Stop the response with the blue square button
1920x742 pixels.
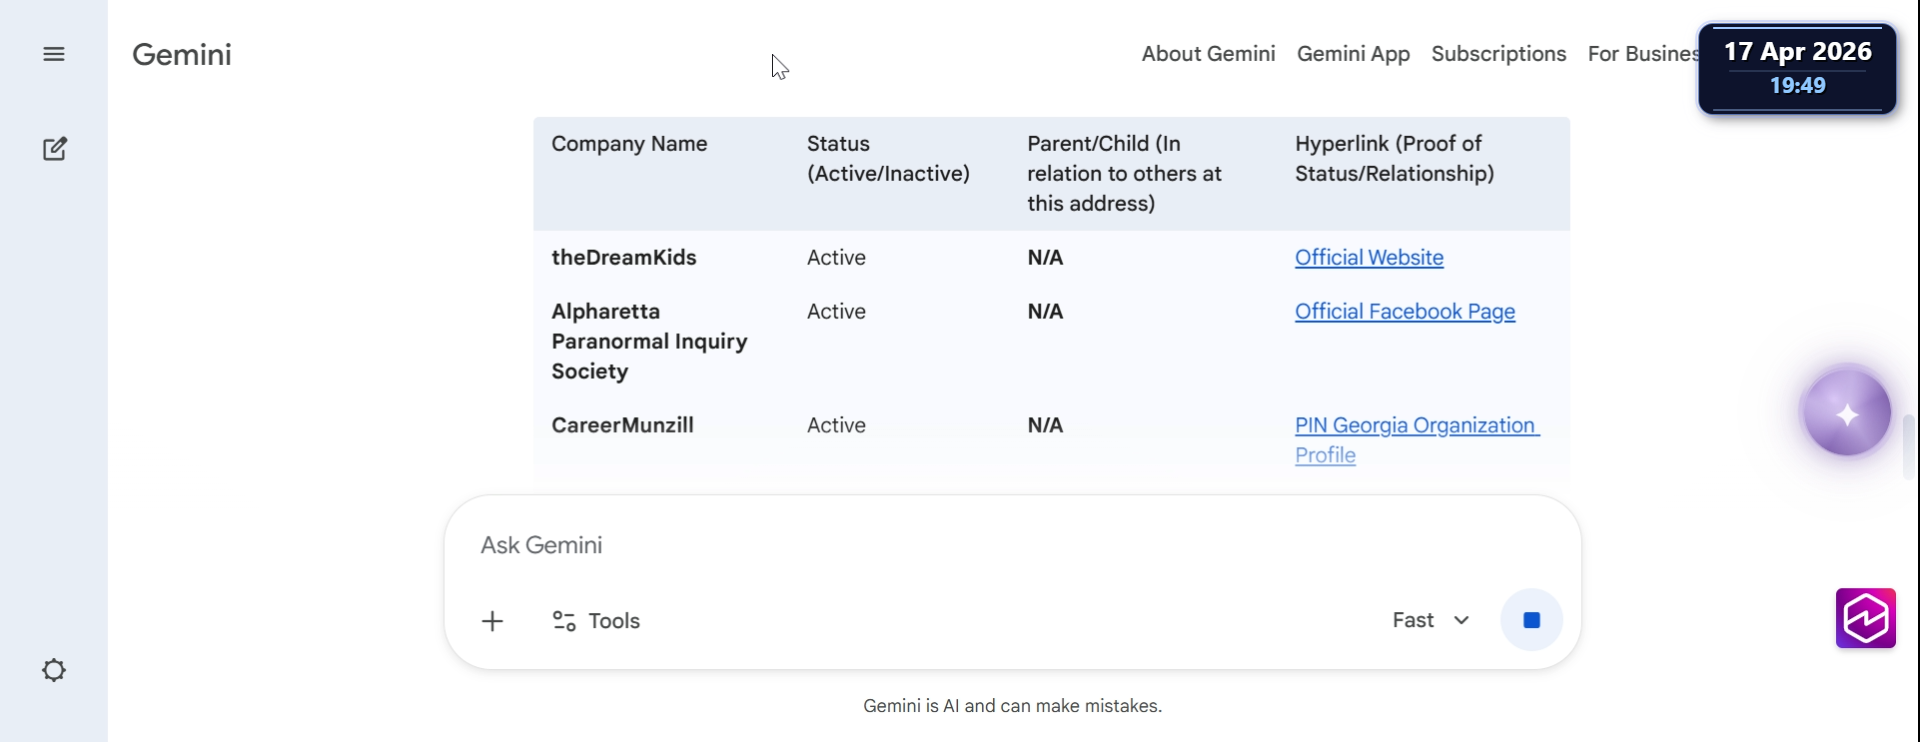tap(1531, 620)
